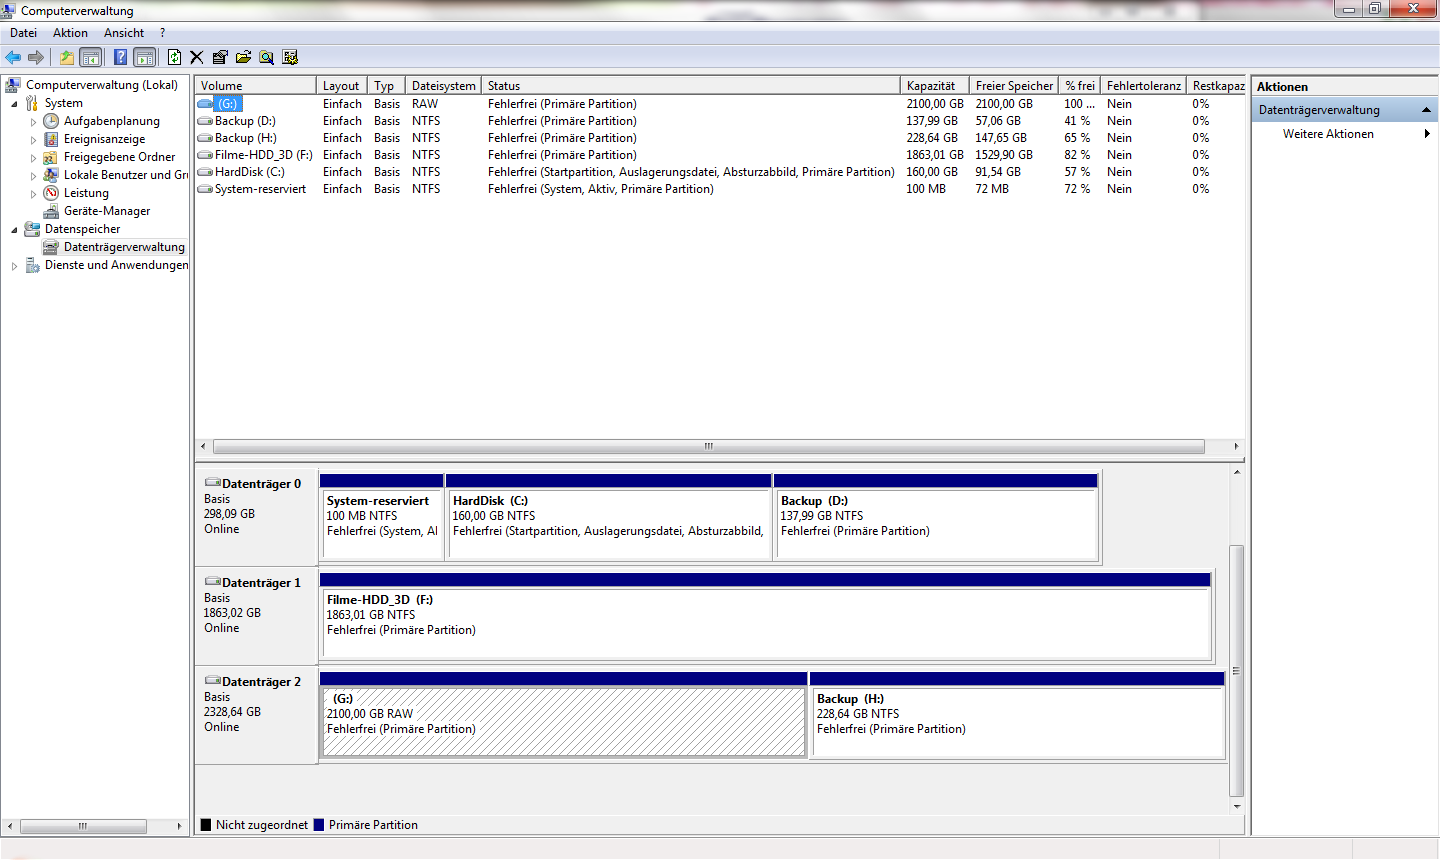The image size is (1440, 860).
Task: Select the (G:) RAW partition block
Action: [x=563, y=714]
